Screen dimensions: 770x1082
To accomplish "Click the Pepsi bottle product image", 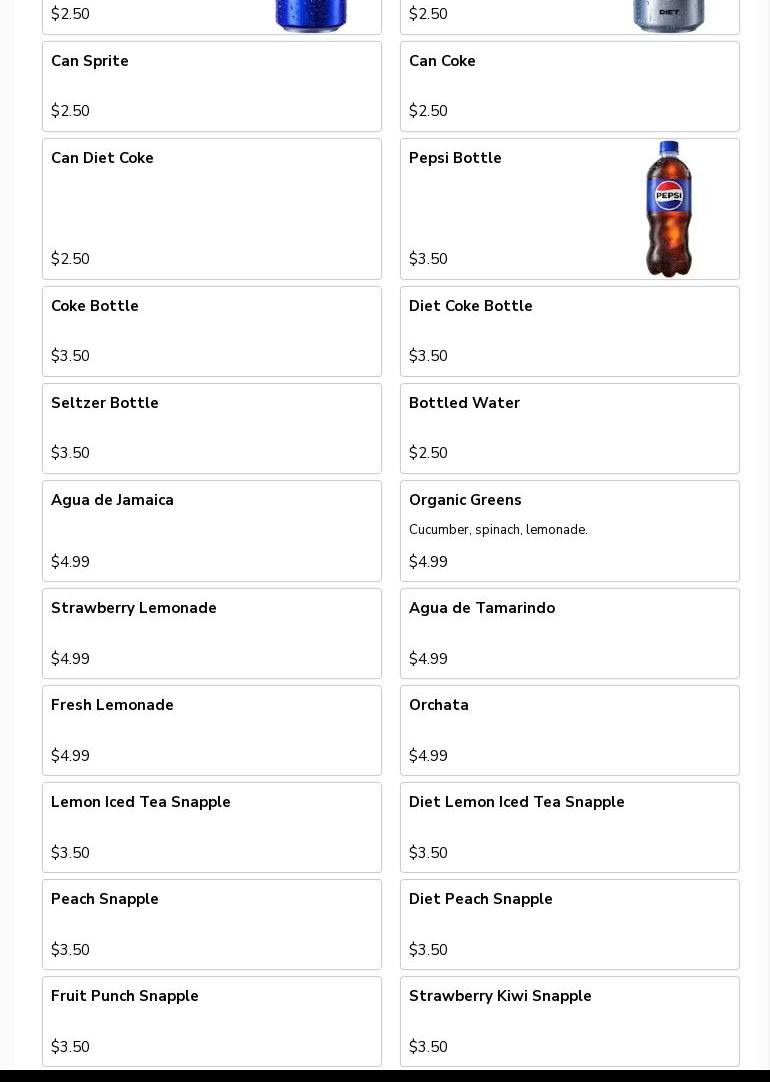I will pyautogui.click(x=669, y=209).
